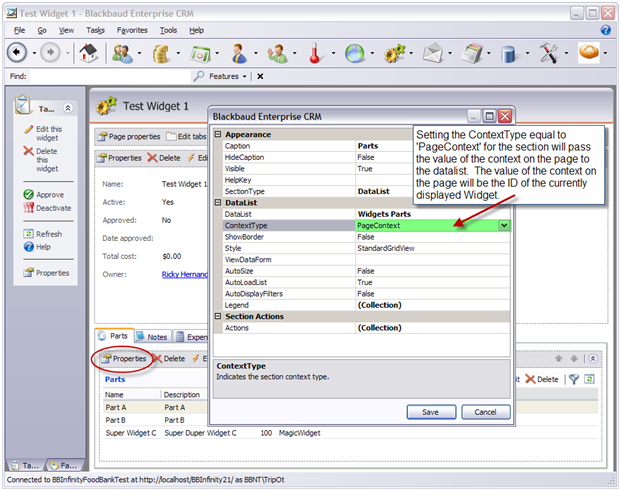621x491 pixels.
Task: Go to the Home house icon
Action: tap(89, 53)
